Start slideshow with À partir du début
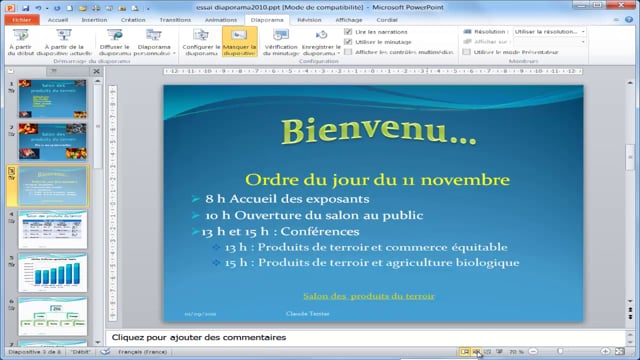 pyautogui.click(x=20, y=42)
